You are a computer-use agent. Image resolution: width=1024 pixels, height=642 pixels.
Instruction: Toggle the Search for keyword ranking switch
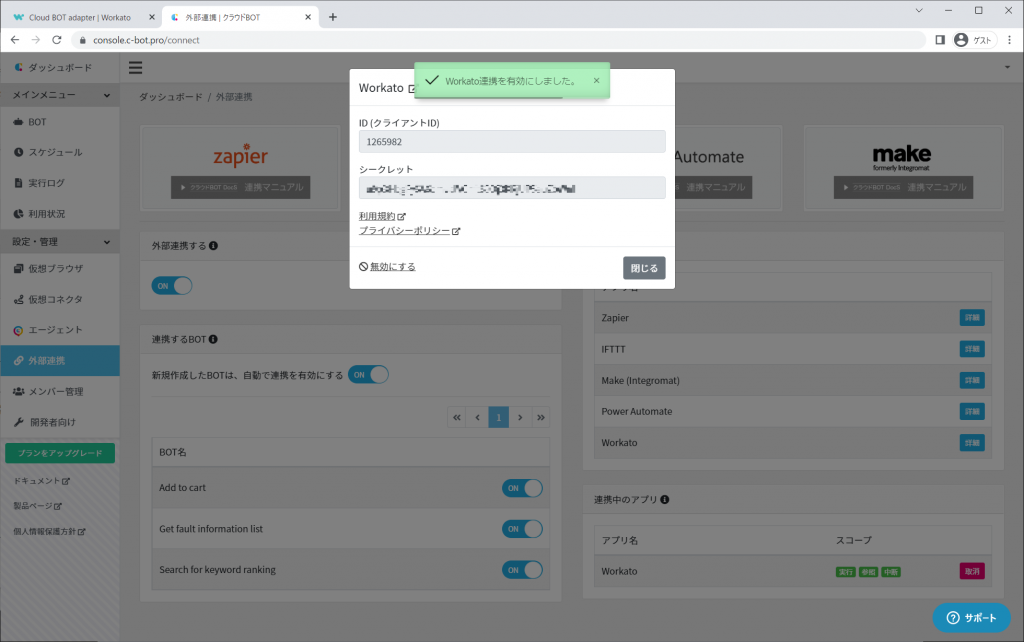[x=522, y=570]
